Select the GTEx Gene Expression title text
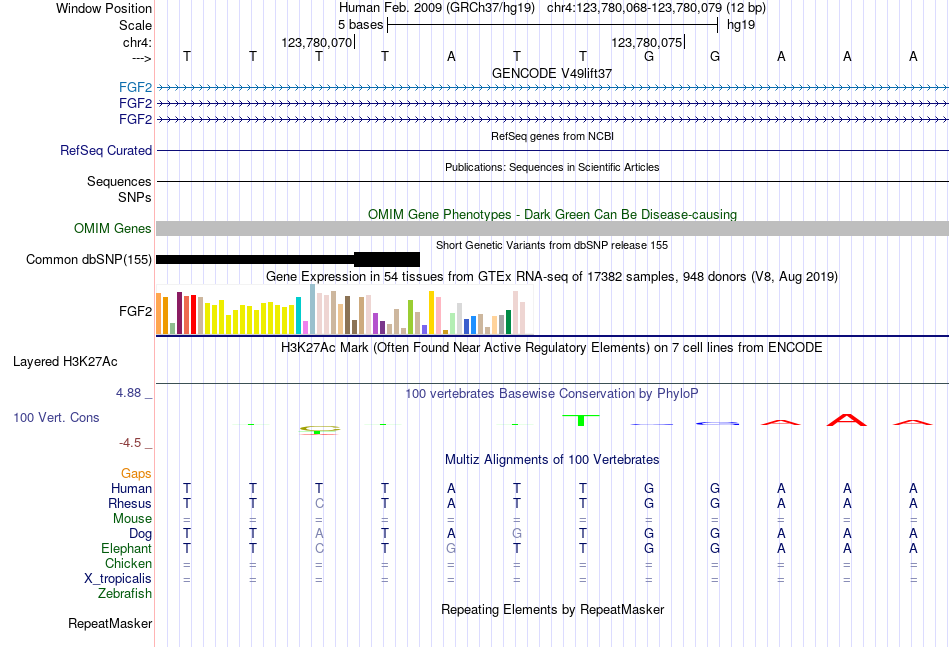The height and width of the screenshot is (647, 950). point(552,277)
